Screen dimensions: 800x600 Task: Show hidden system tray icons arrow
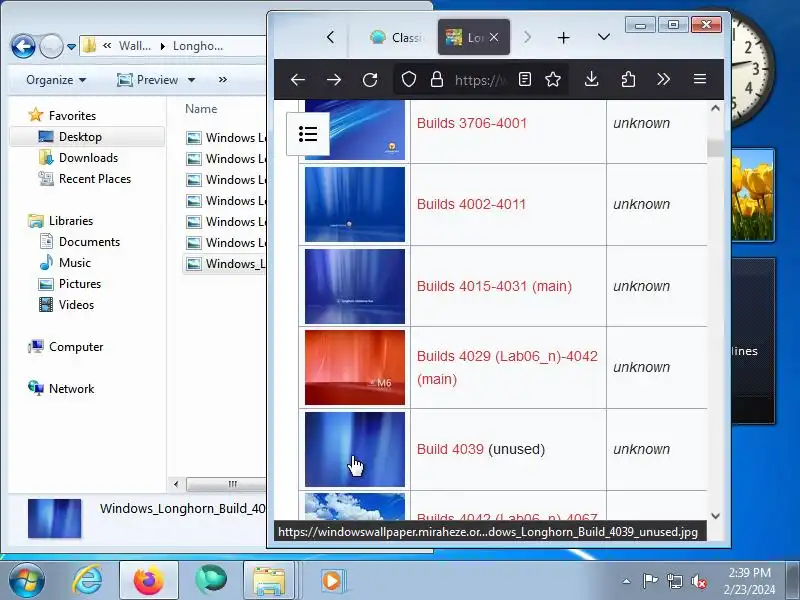click(x=626, y=581)
